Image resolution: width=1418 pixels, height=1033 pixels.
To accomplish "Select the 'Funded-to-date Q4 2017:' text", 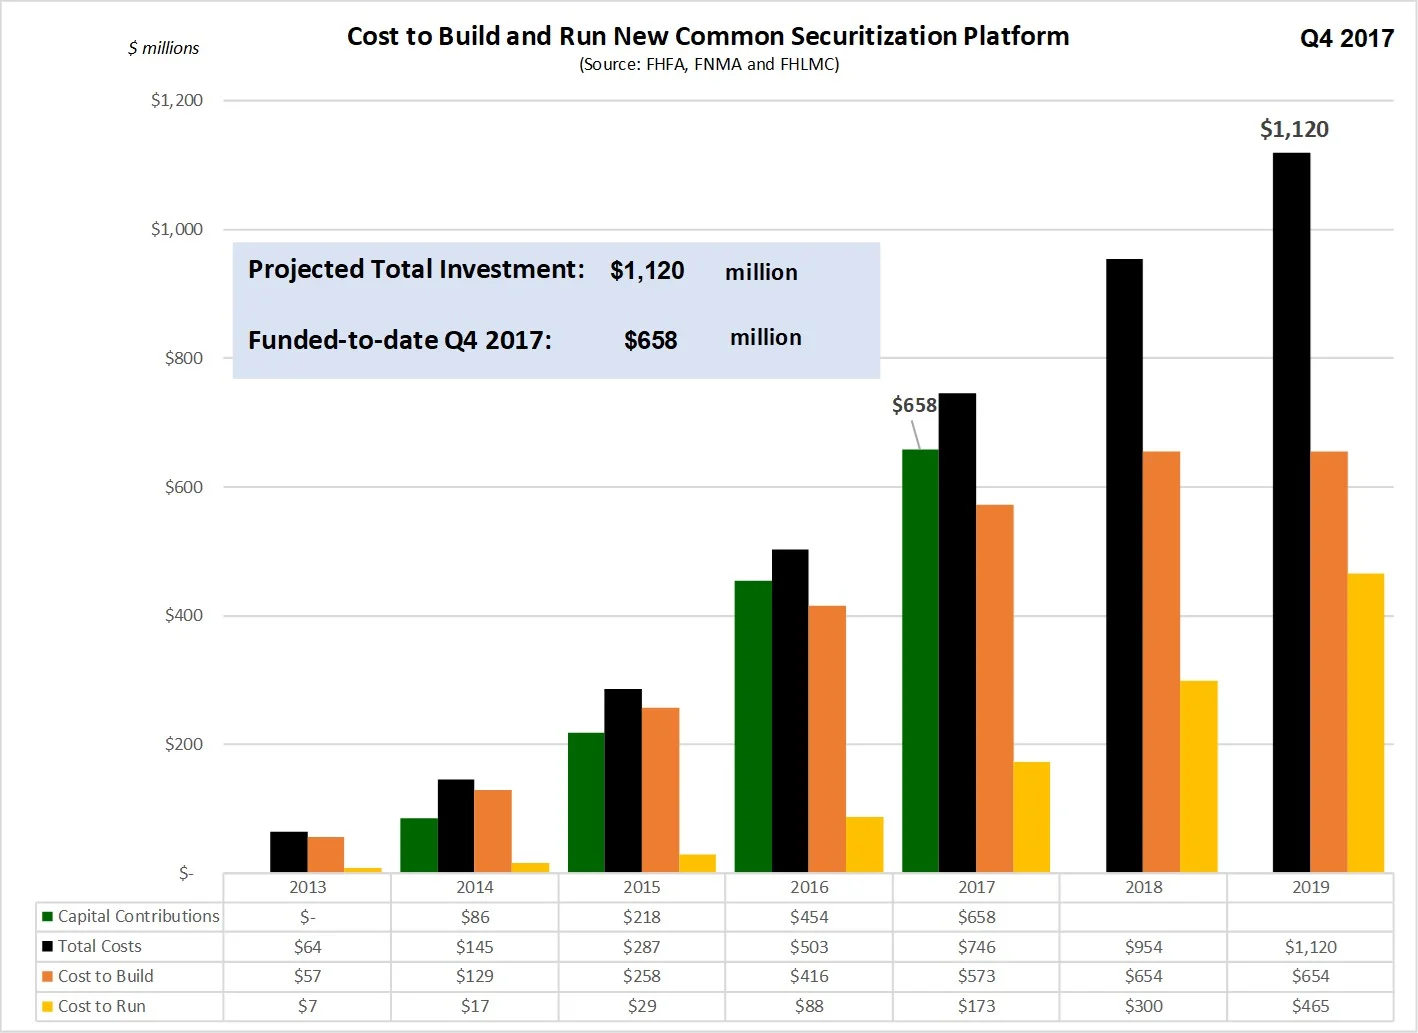I will 400,340.
